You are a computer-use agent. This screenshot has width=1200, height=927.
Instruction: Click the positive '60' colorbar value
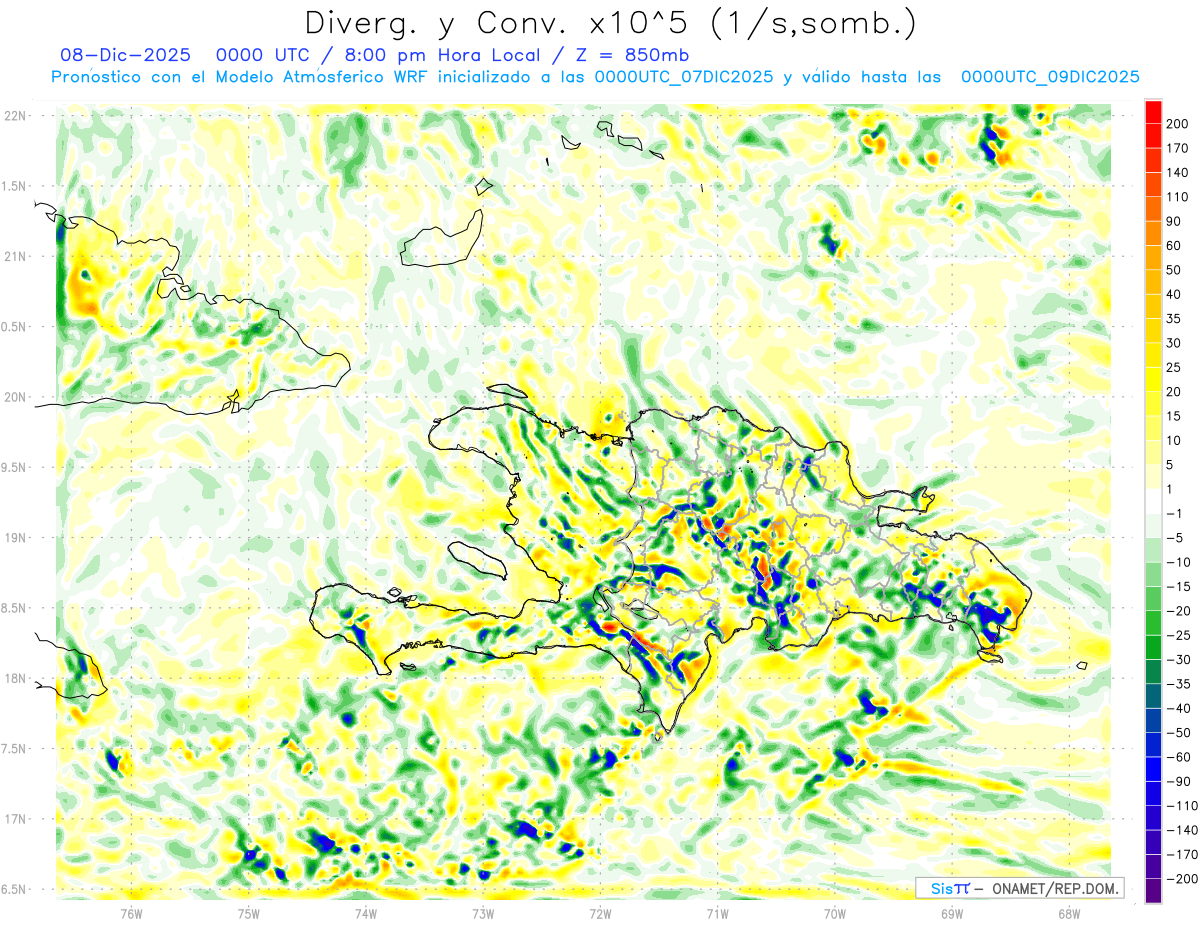click(1174, 246)
